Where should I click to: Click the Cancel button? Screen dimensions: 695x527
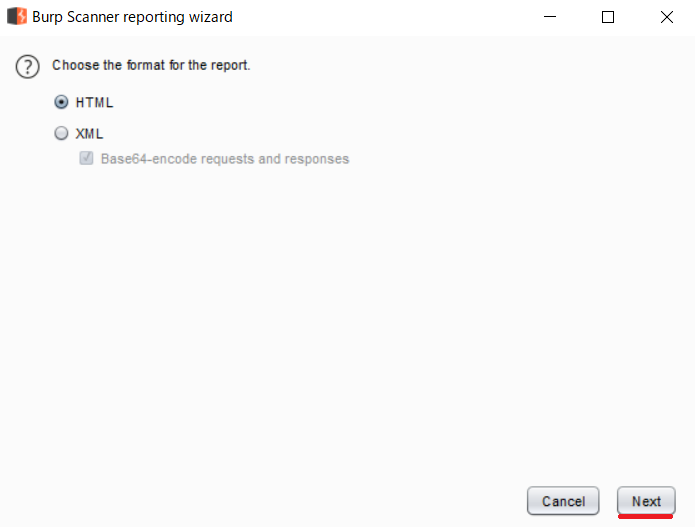563,501
